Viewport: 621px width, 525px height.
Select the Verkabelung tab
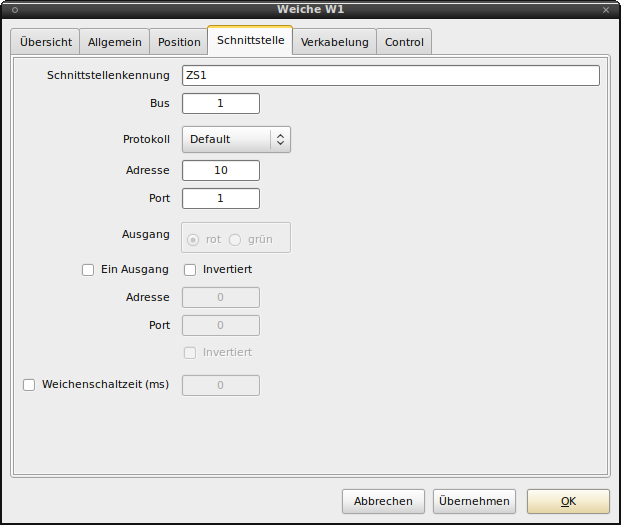334,42
